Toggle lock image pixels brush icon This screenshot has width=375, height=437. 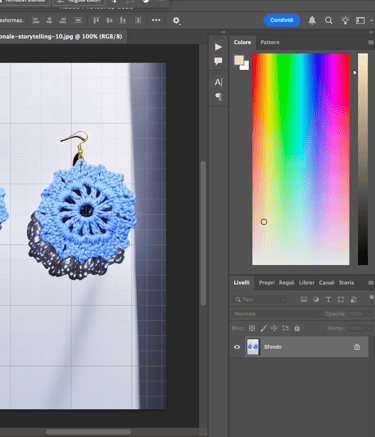pyautogui.click(x=263, y=328)
